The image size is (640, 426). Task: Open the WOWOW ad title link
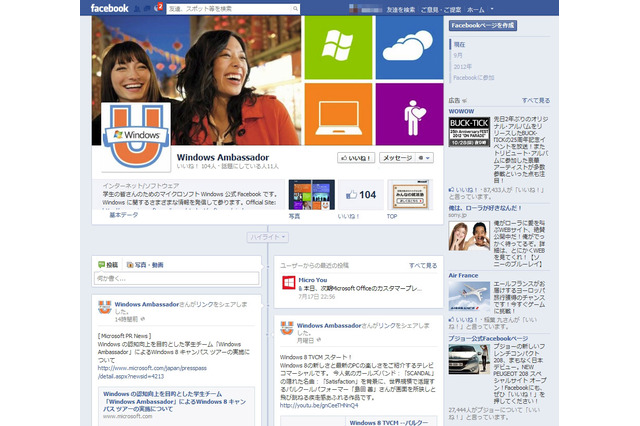click(x=461, y=111)
